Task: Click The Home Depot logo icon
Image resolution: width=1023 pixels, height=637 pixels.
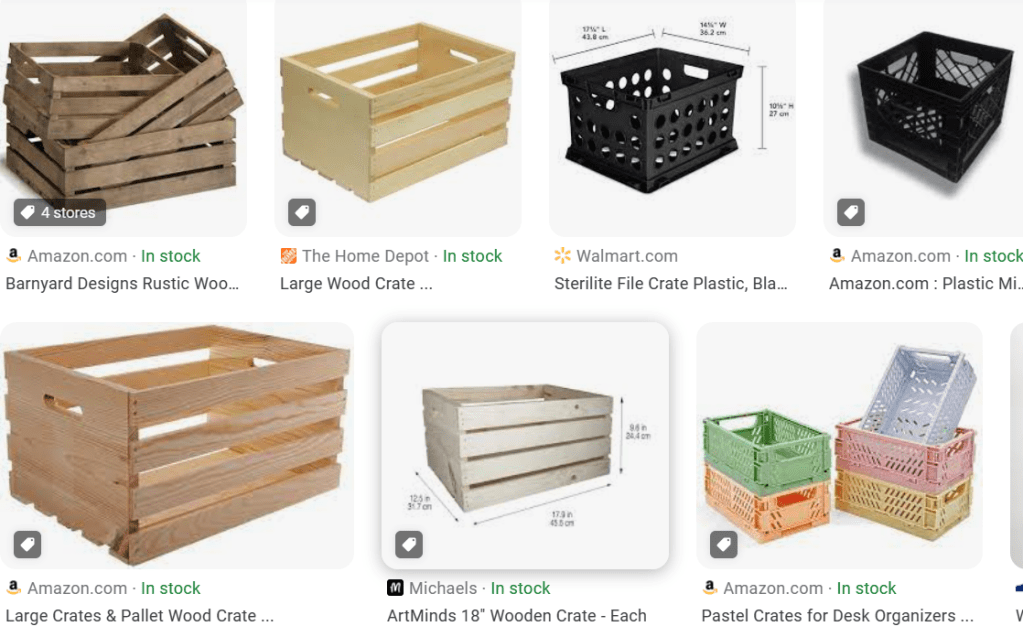Action: click(288, 256)
